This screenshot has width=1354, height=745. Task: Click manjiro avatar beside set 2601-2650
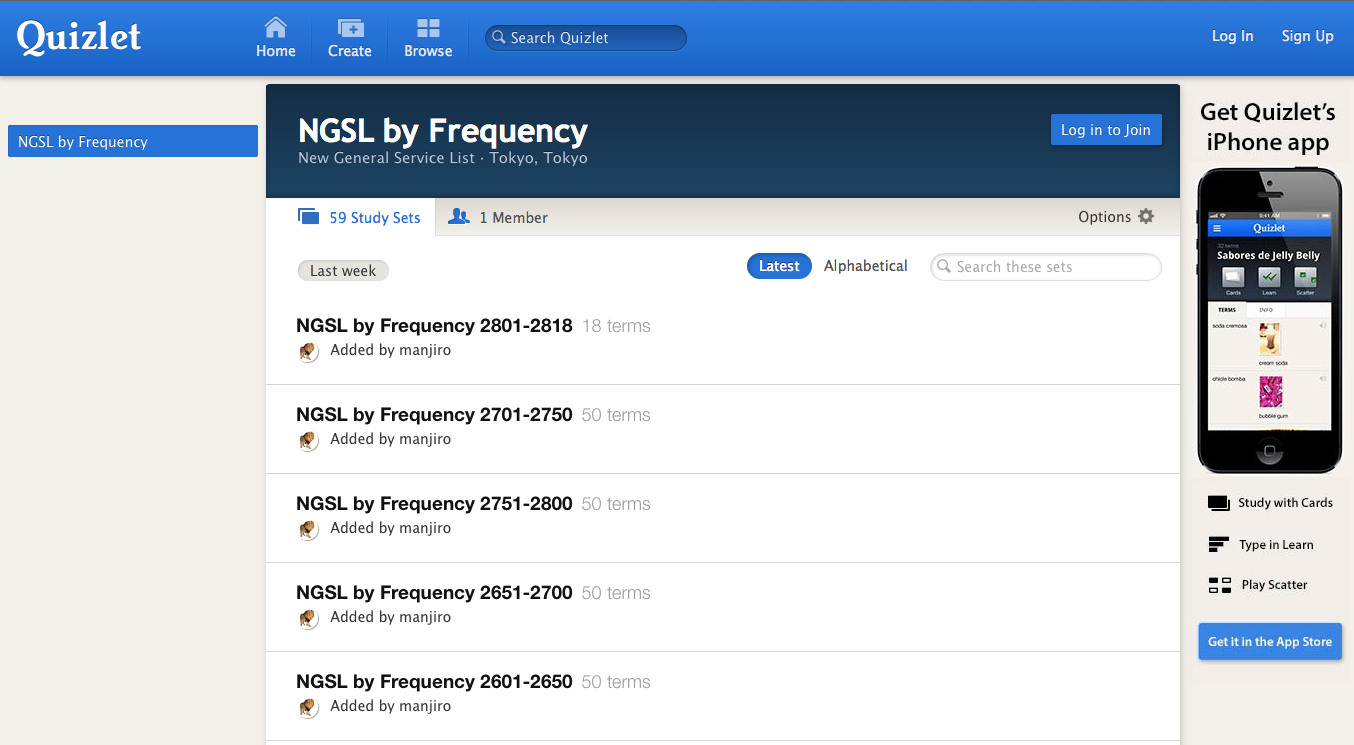[x=309, y=707]
